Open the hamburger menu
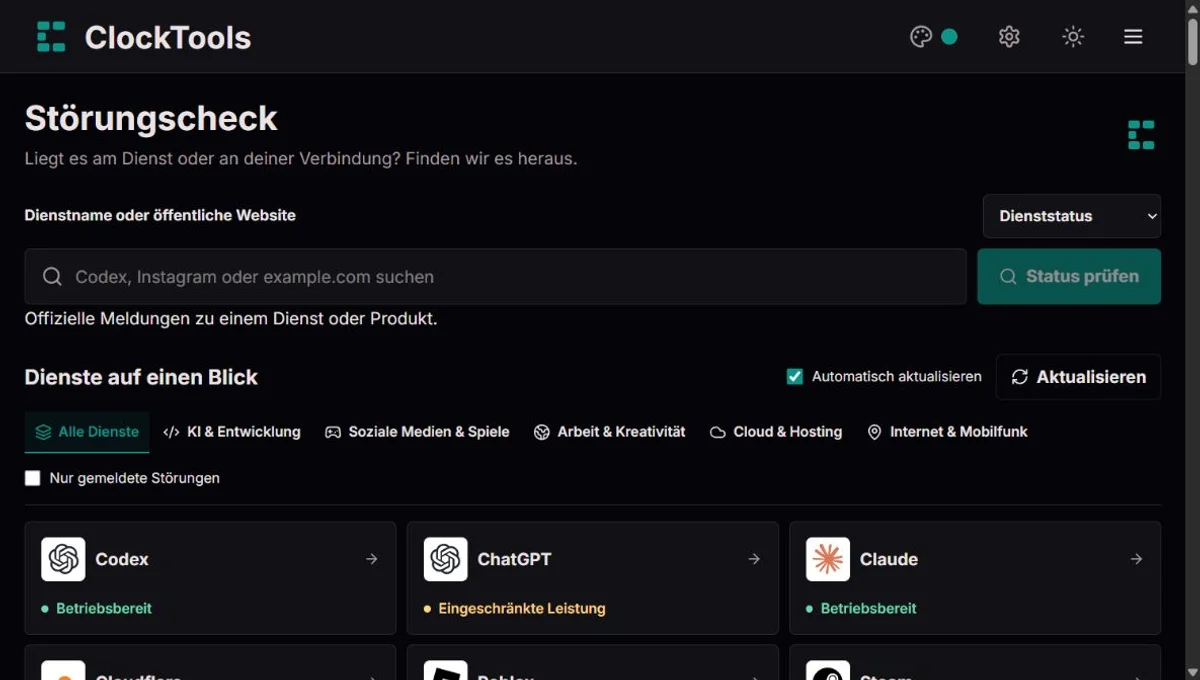This screenshot has width=1200, height=680. point(1133,37)
